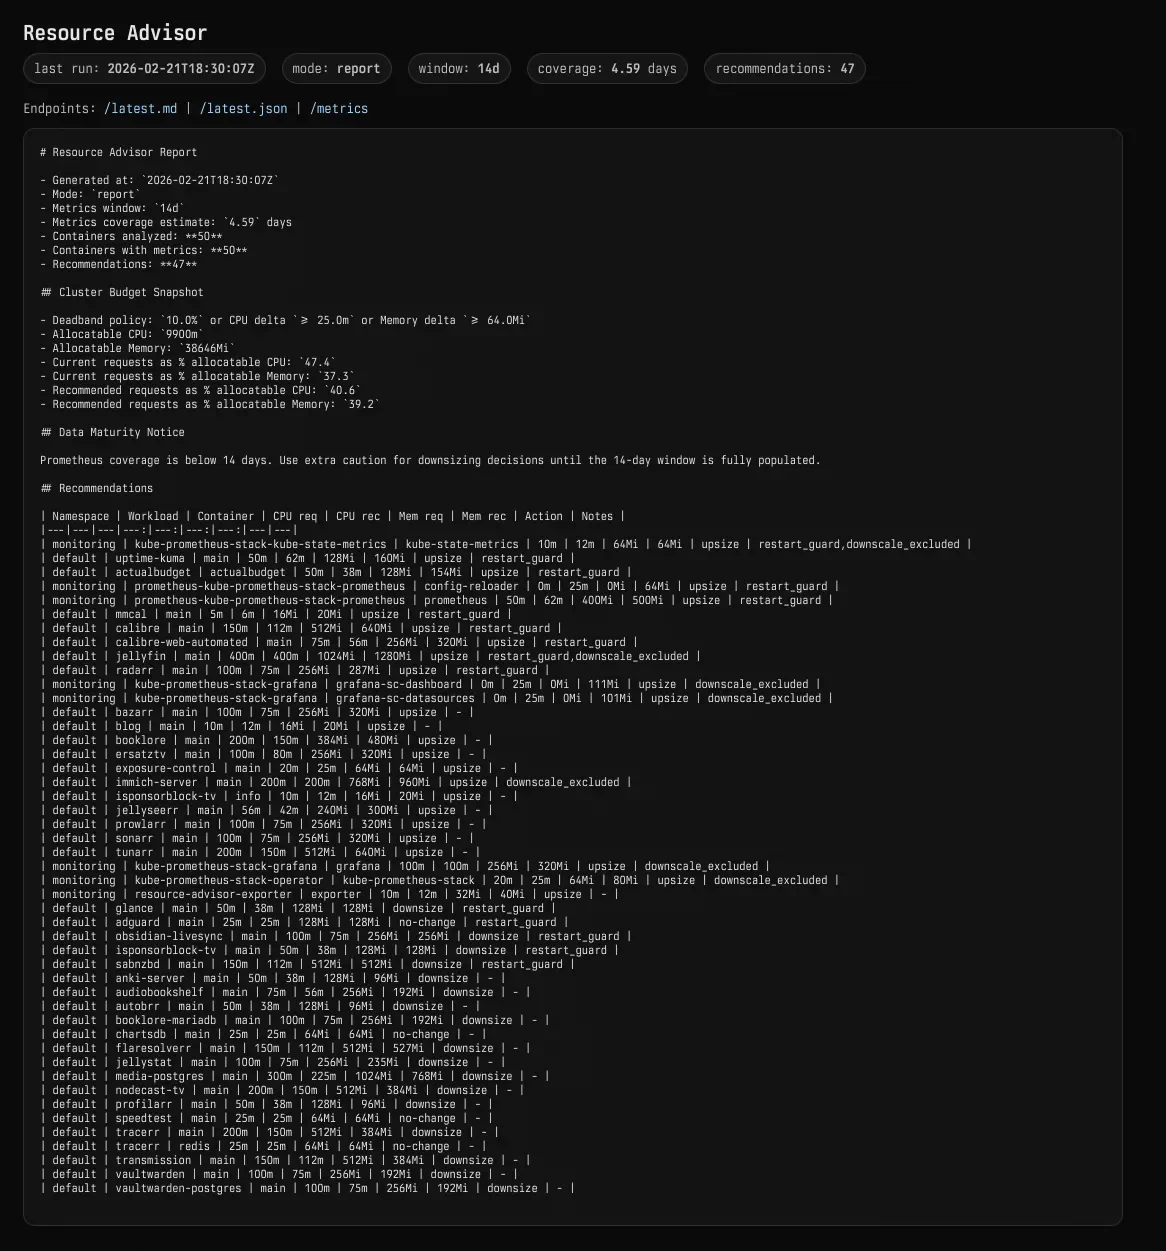Click the "# Resource Advisor Report" heading
Screen dimensions: 1166x1251
(118, 152)
